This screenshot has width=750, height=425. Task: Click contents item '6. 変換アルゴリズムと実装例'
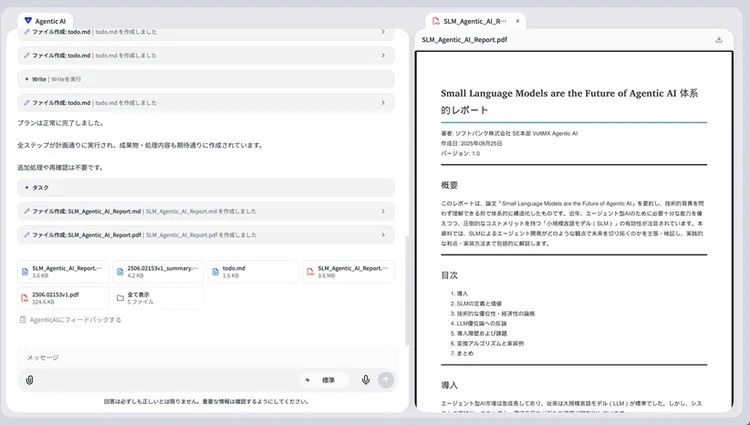coord(487,344)
